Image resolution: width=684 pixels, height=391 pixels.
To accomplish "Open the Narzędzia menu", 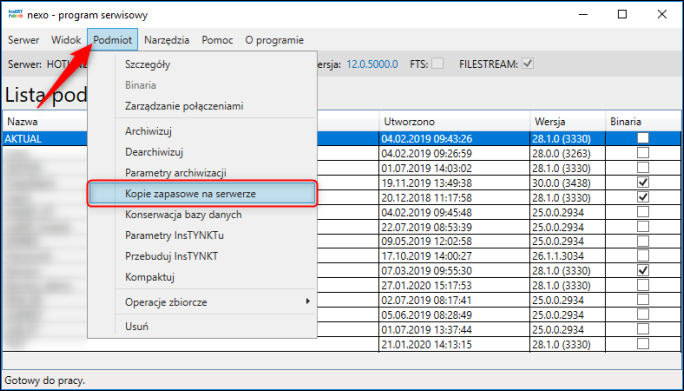I will click(167, 40).
